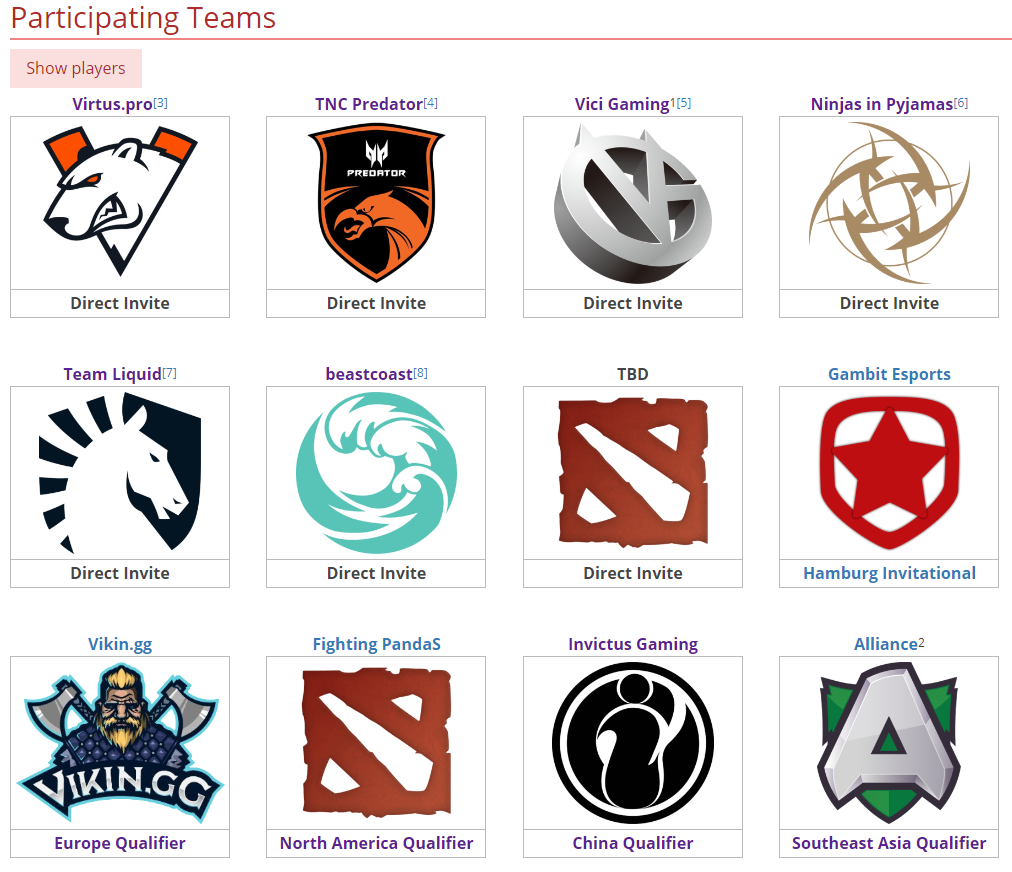Open the Alliance green shield logo
This screenshot has width=1012, height=872.
click(x=889, y=743)
